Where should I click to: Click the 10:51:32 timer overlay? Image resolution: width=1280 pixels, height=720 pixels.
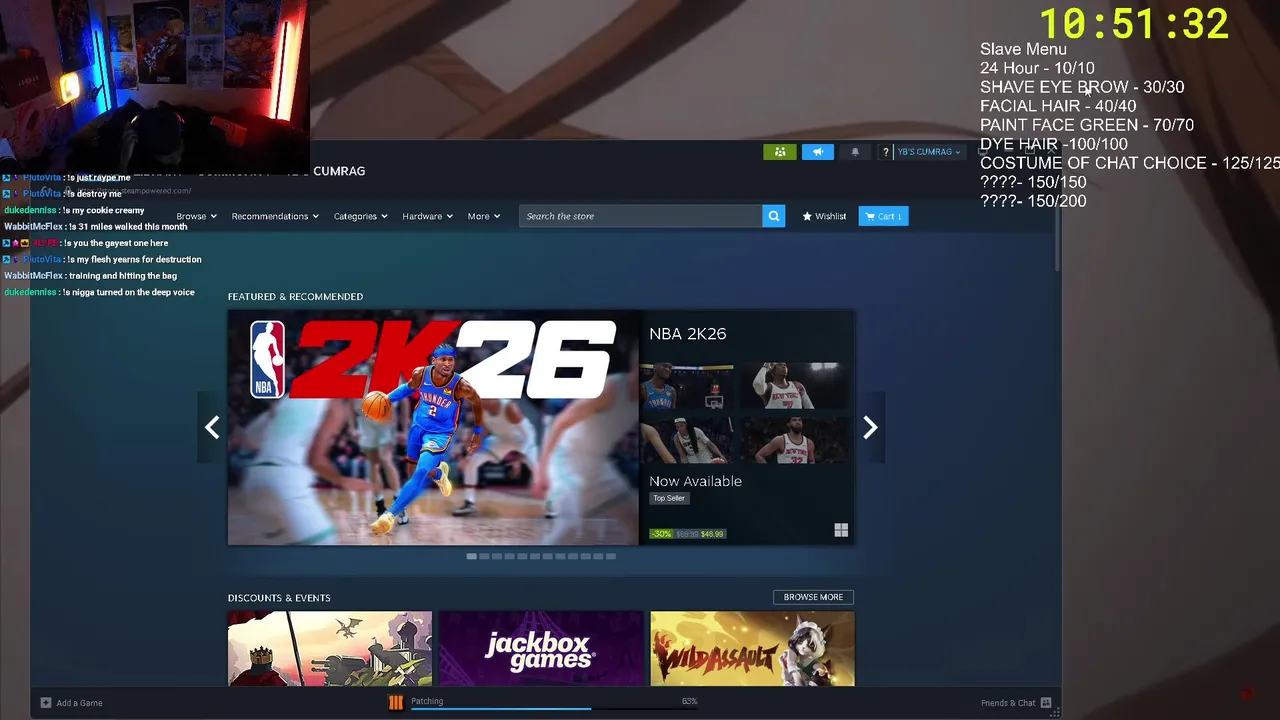[x=1134, y=24]
